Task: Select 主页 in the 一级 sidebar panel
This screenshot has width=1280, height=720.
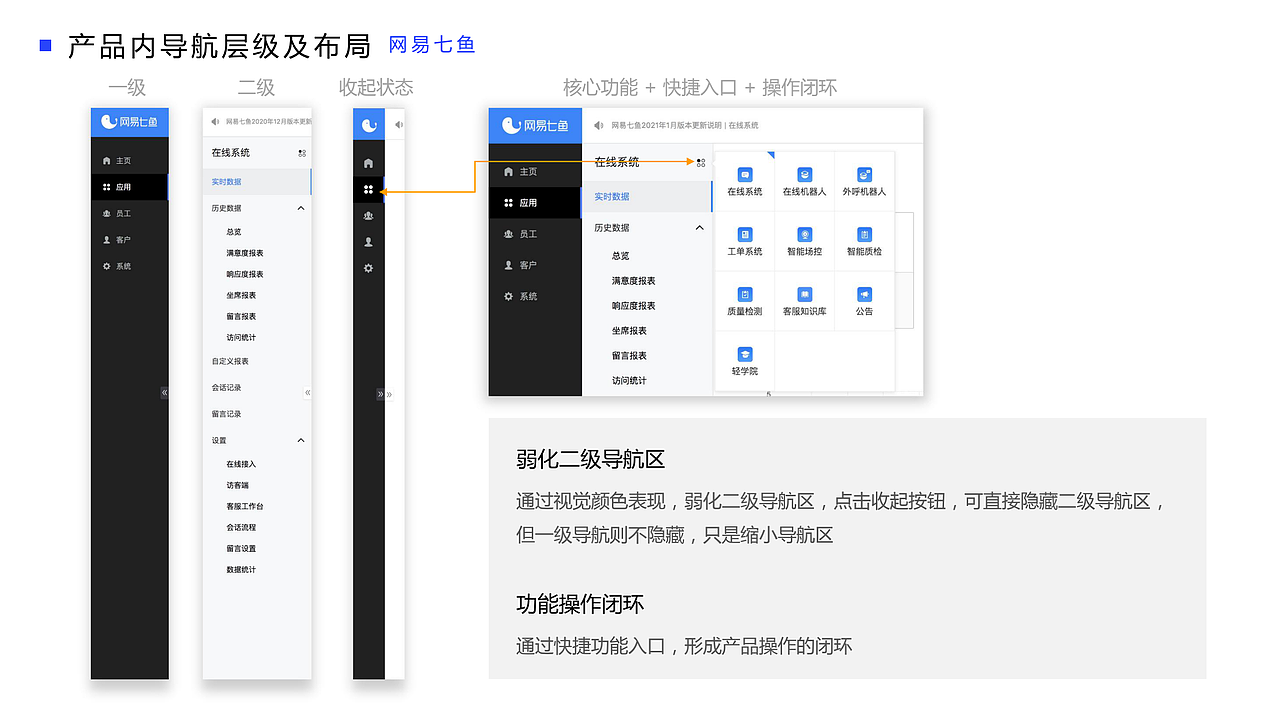Action: (130, 160)
